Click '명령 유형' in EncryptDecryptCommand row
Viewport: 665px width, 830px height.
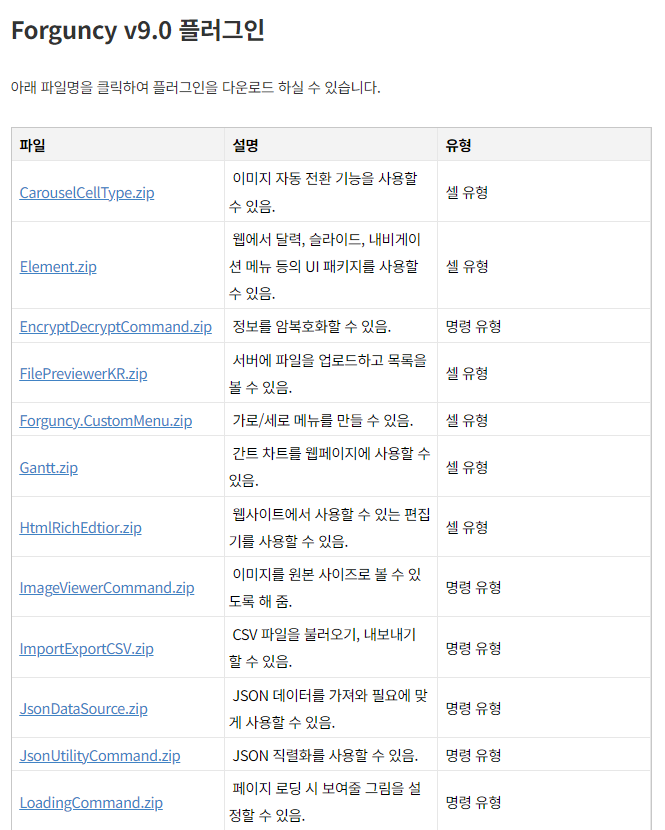pos(473,327)
